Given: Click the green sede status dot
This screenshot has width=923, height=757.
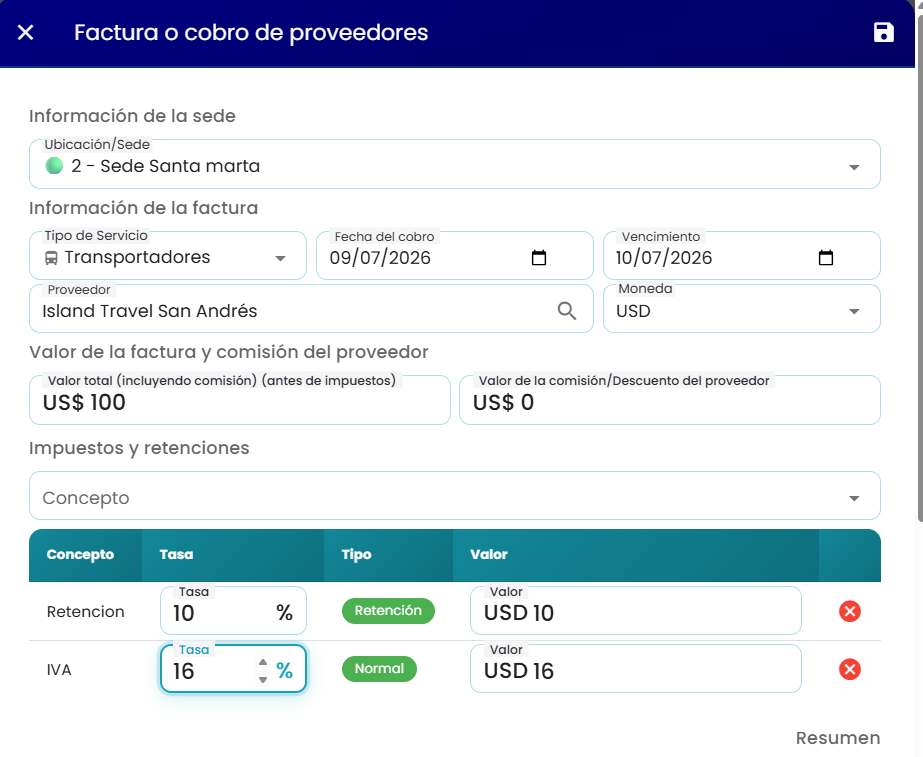Looking at the screenshot, I should pos(54,166).
